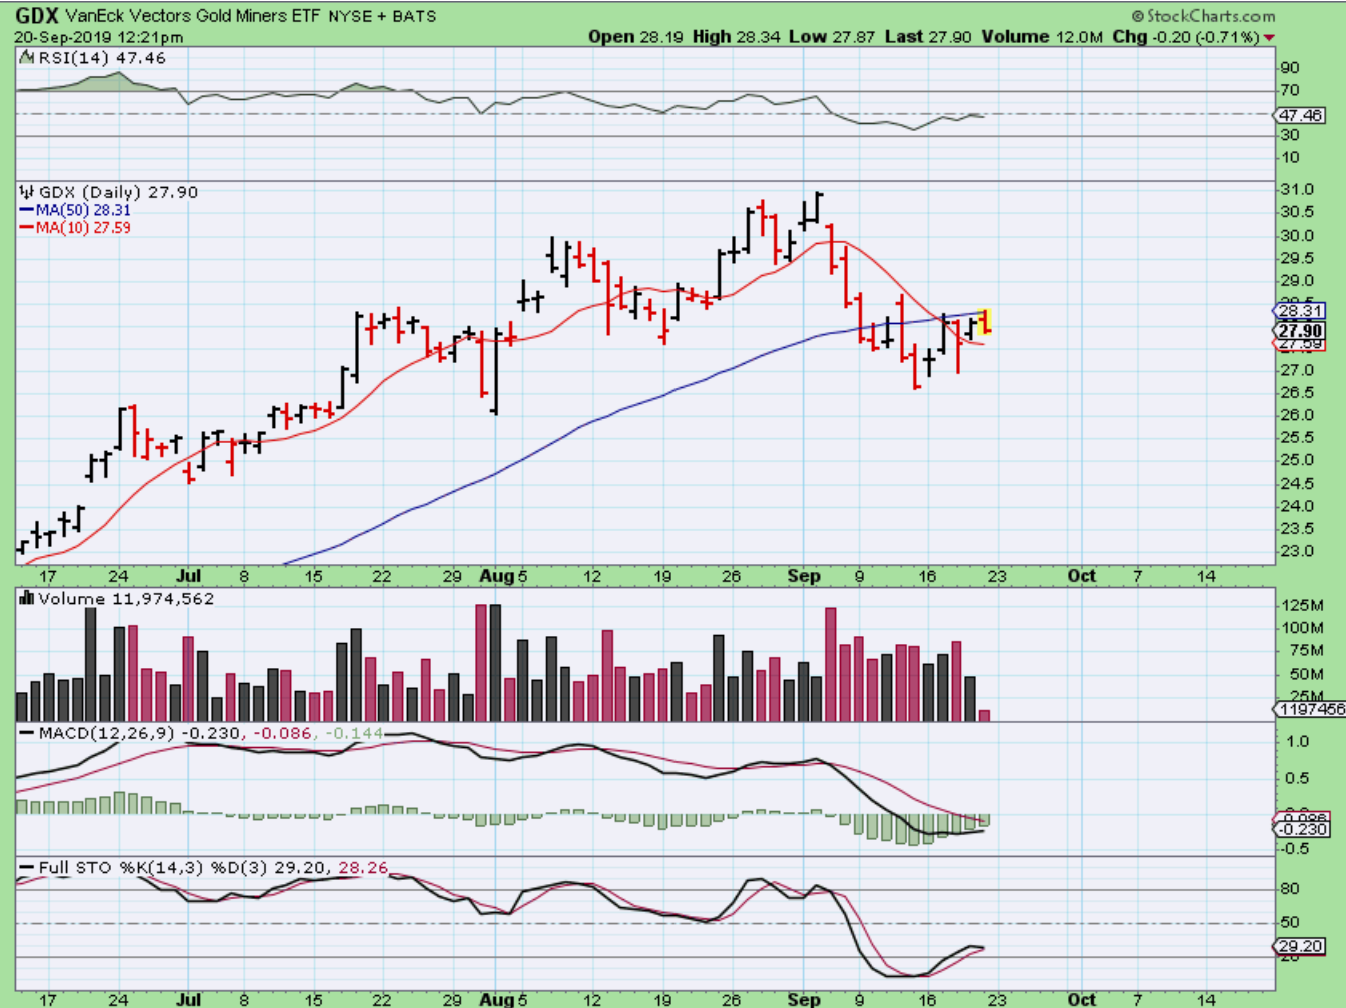Image resolution: width=1346 pixels, height=1008 pixels.
Task: Click the 29.20 stochastic value tag
Action: point(1300,946)
